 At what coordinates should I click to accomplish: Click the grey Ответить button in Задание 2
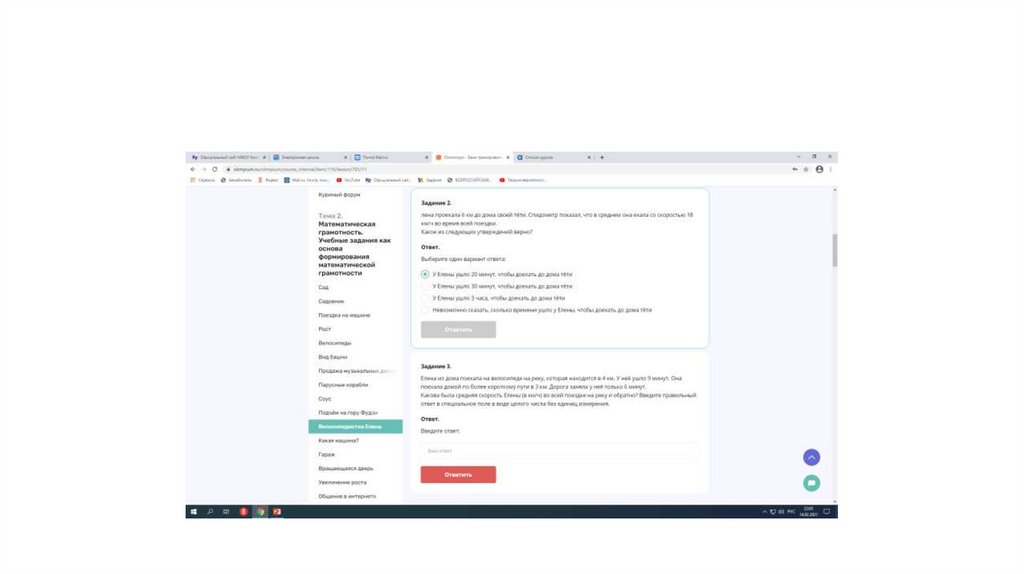point(458,330)
